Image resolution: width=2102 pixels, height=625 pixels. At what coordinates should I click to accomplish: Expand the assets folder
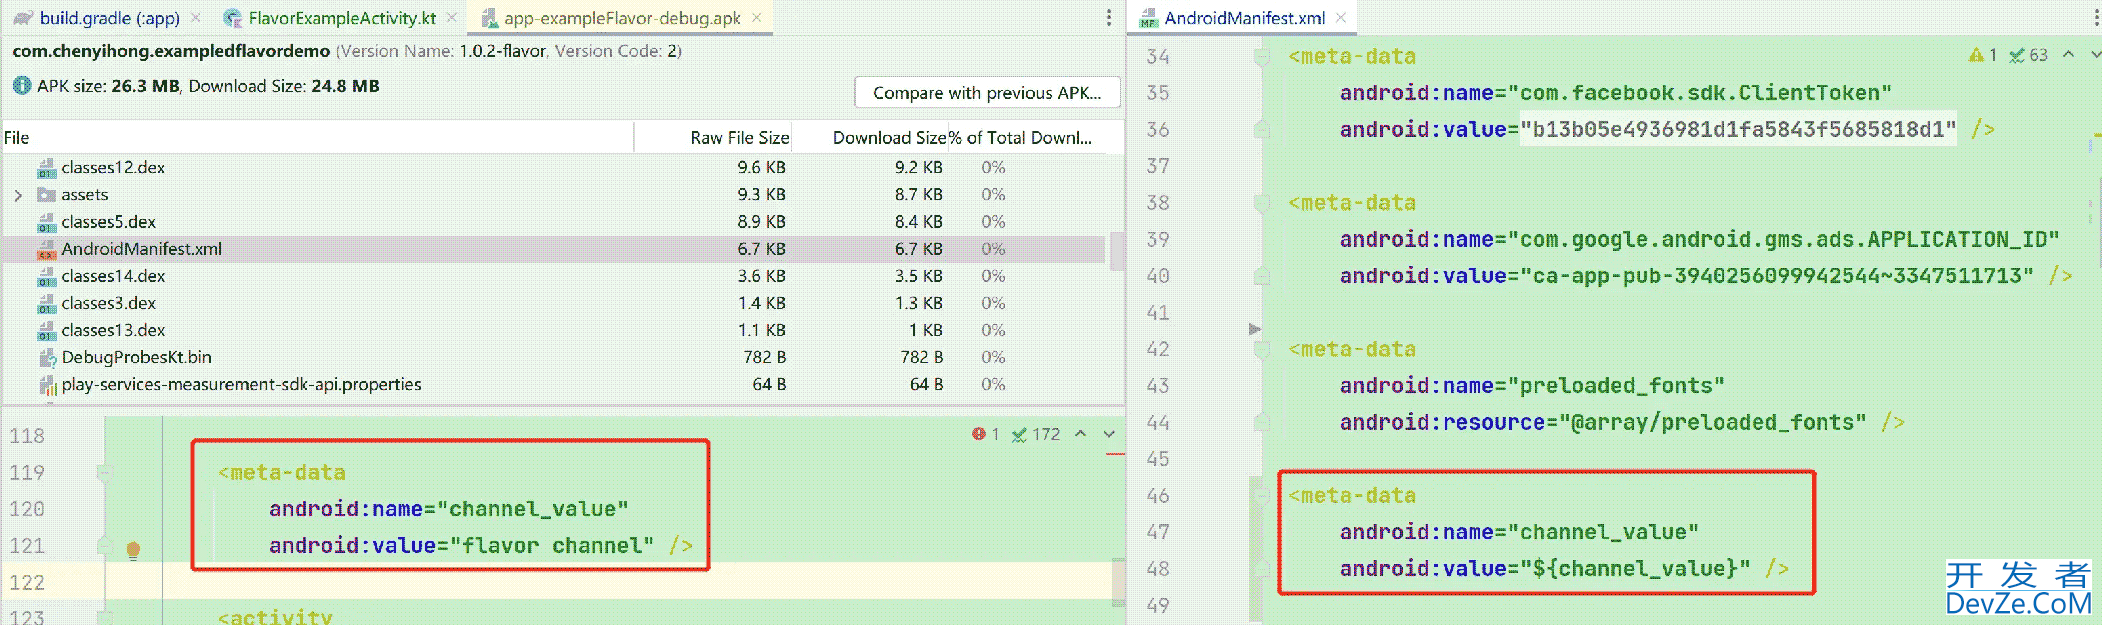[x=18, y=195]
